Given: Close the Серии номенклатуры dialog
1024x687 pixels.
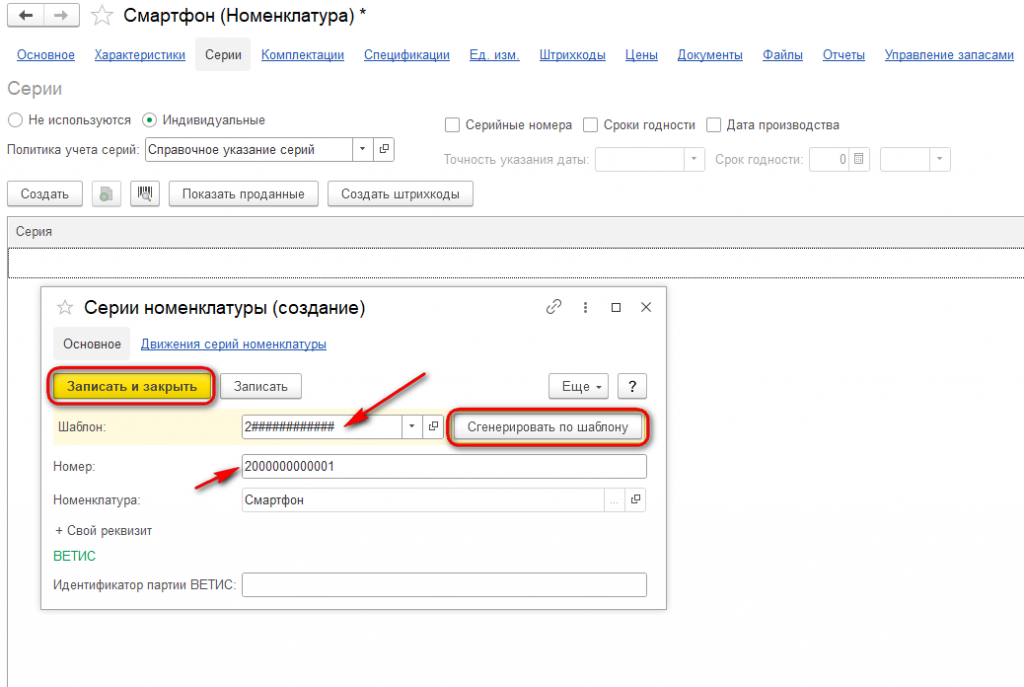Looking at the screenshot, I should coord(646,307).
